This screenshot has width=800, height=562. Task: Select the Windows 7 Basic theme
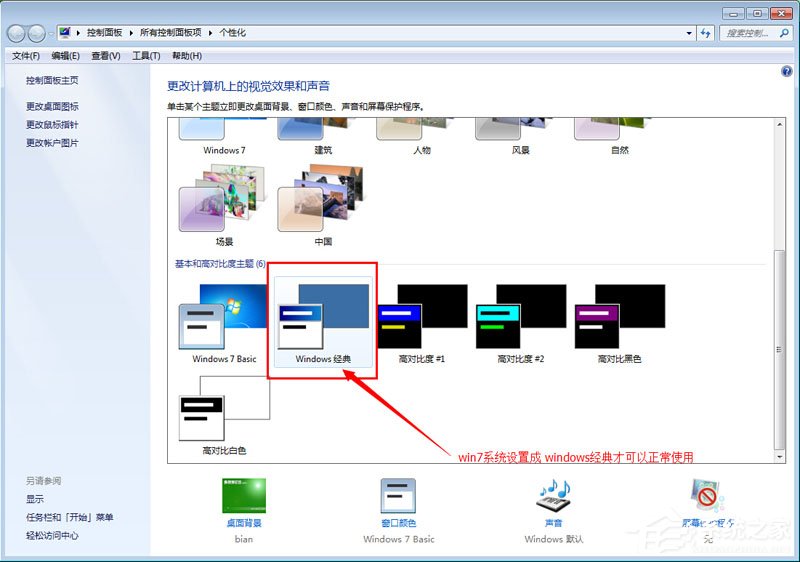pyautogui.click(x=224, y=322)
